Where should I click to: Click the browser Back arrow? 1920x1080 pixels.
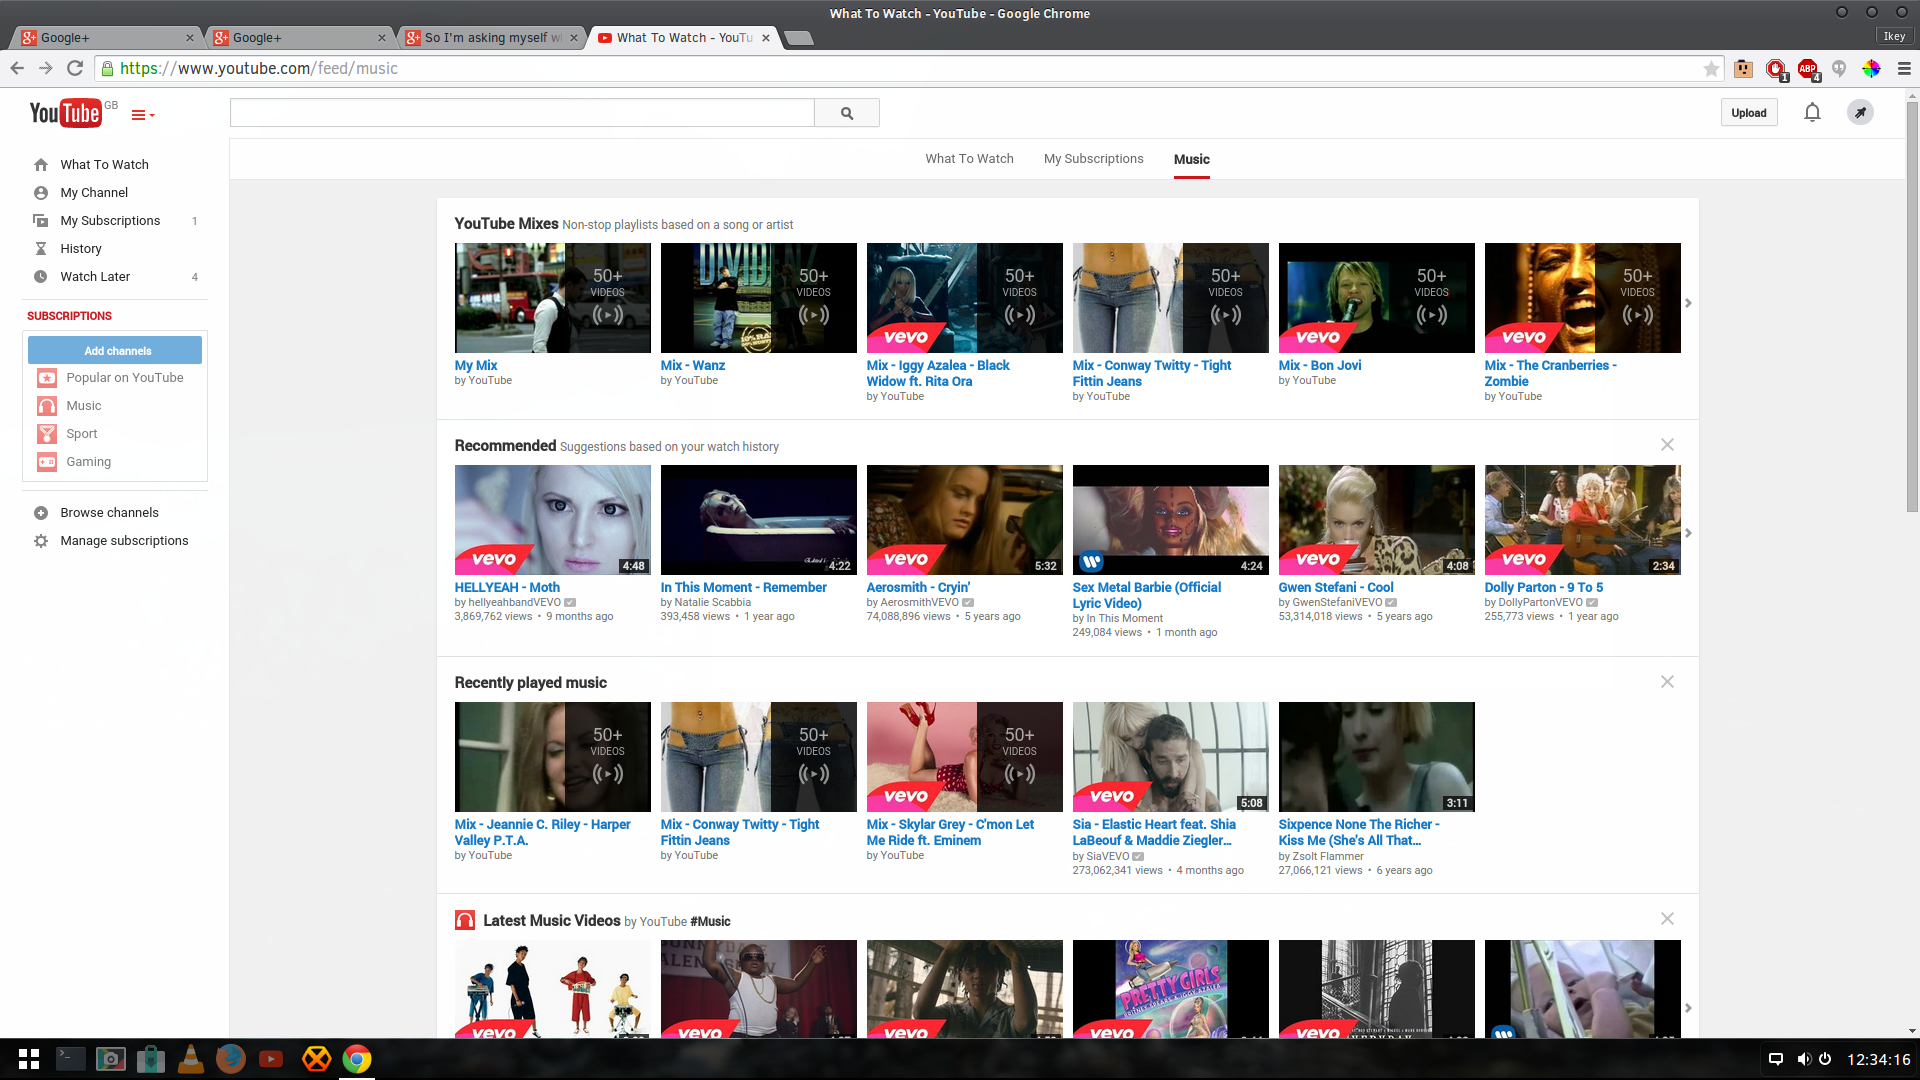(x=17, y=68)
